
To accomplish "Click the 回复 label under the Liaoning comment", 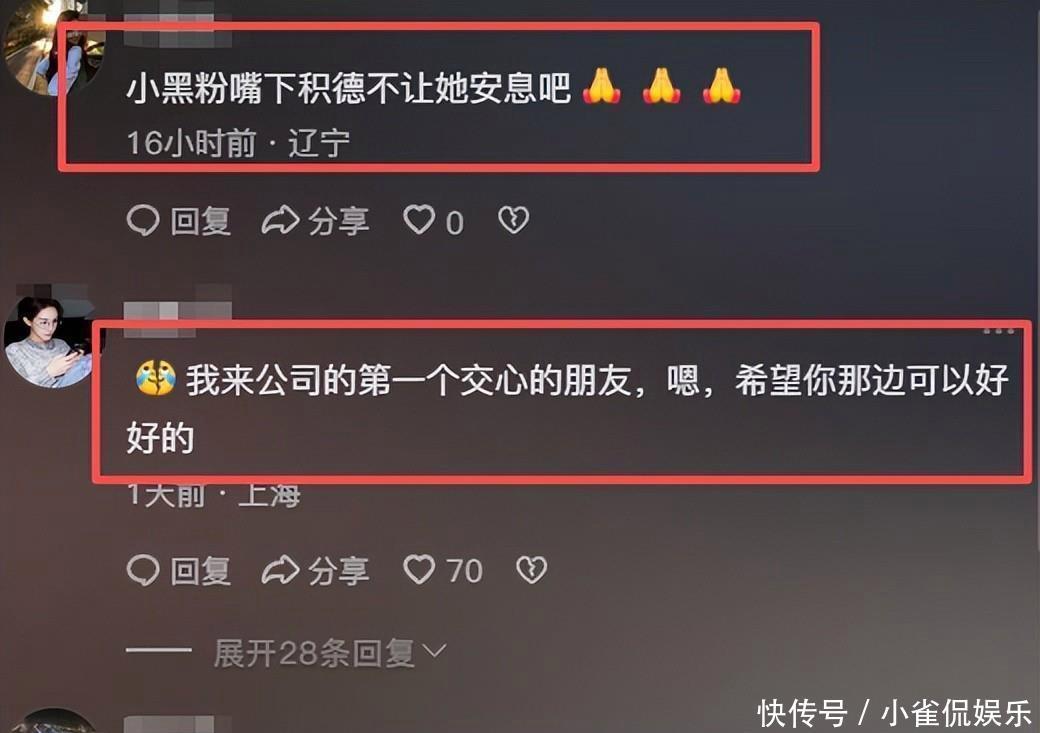I will coord(200,222).
